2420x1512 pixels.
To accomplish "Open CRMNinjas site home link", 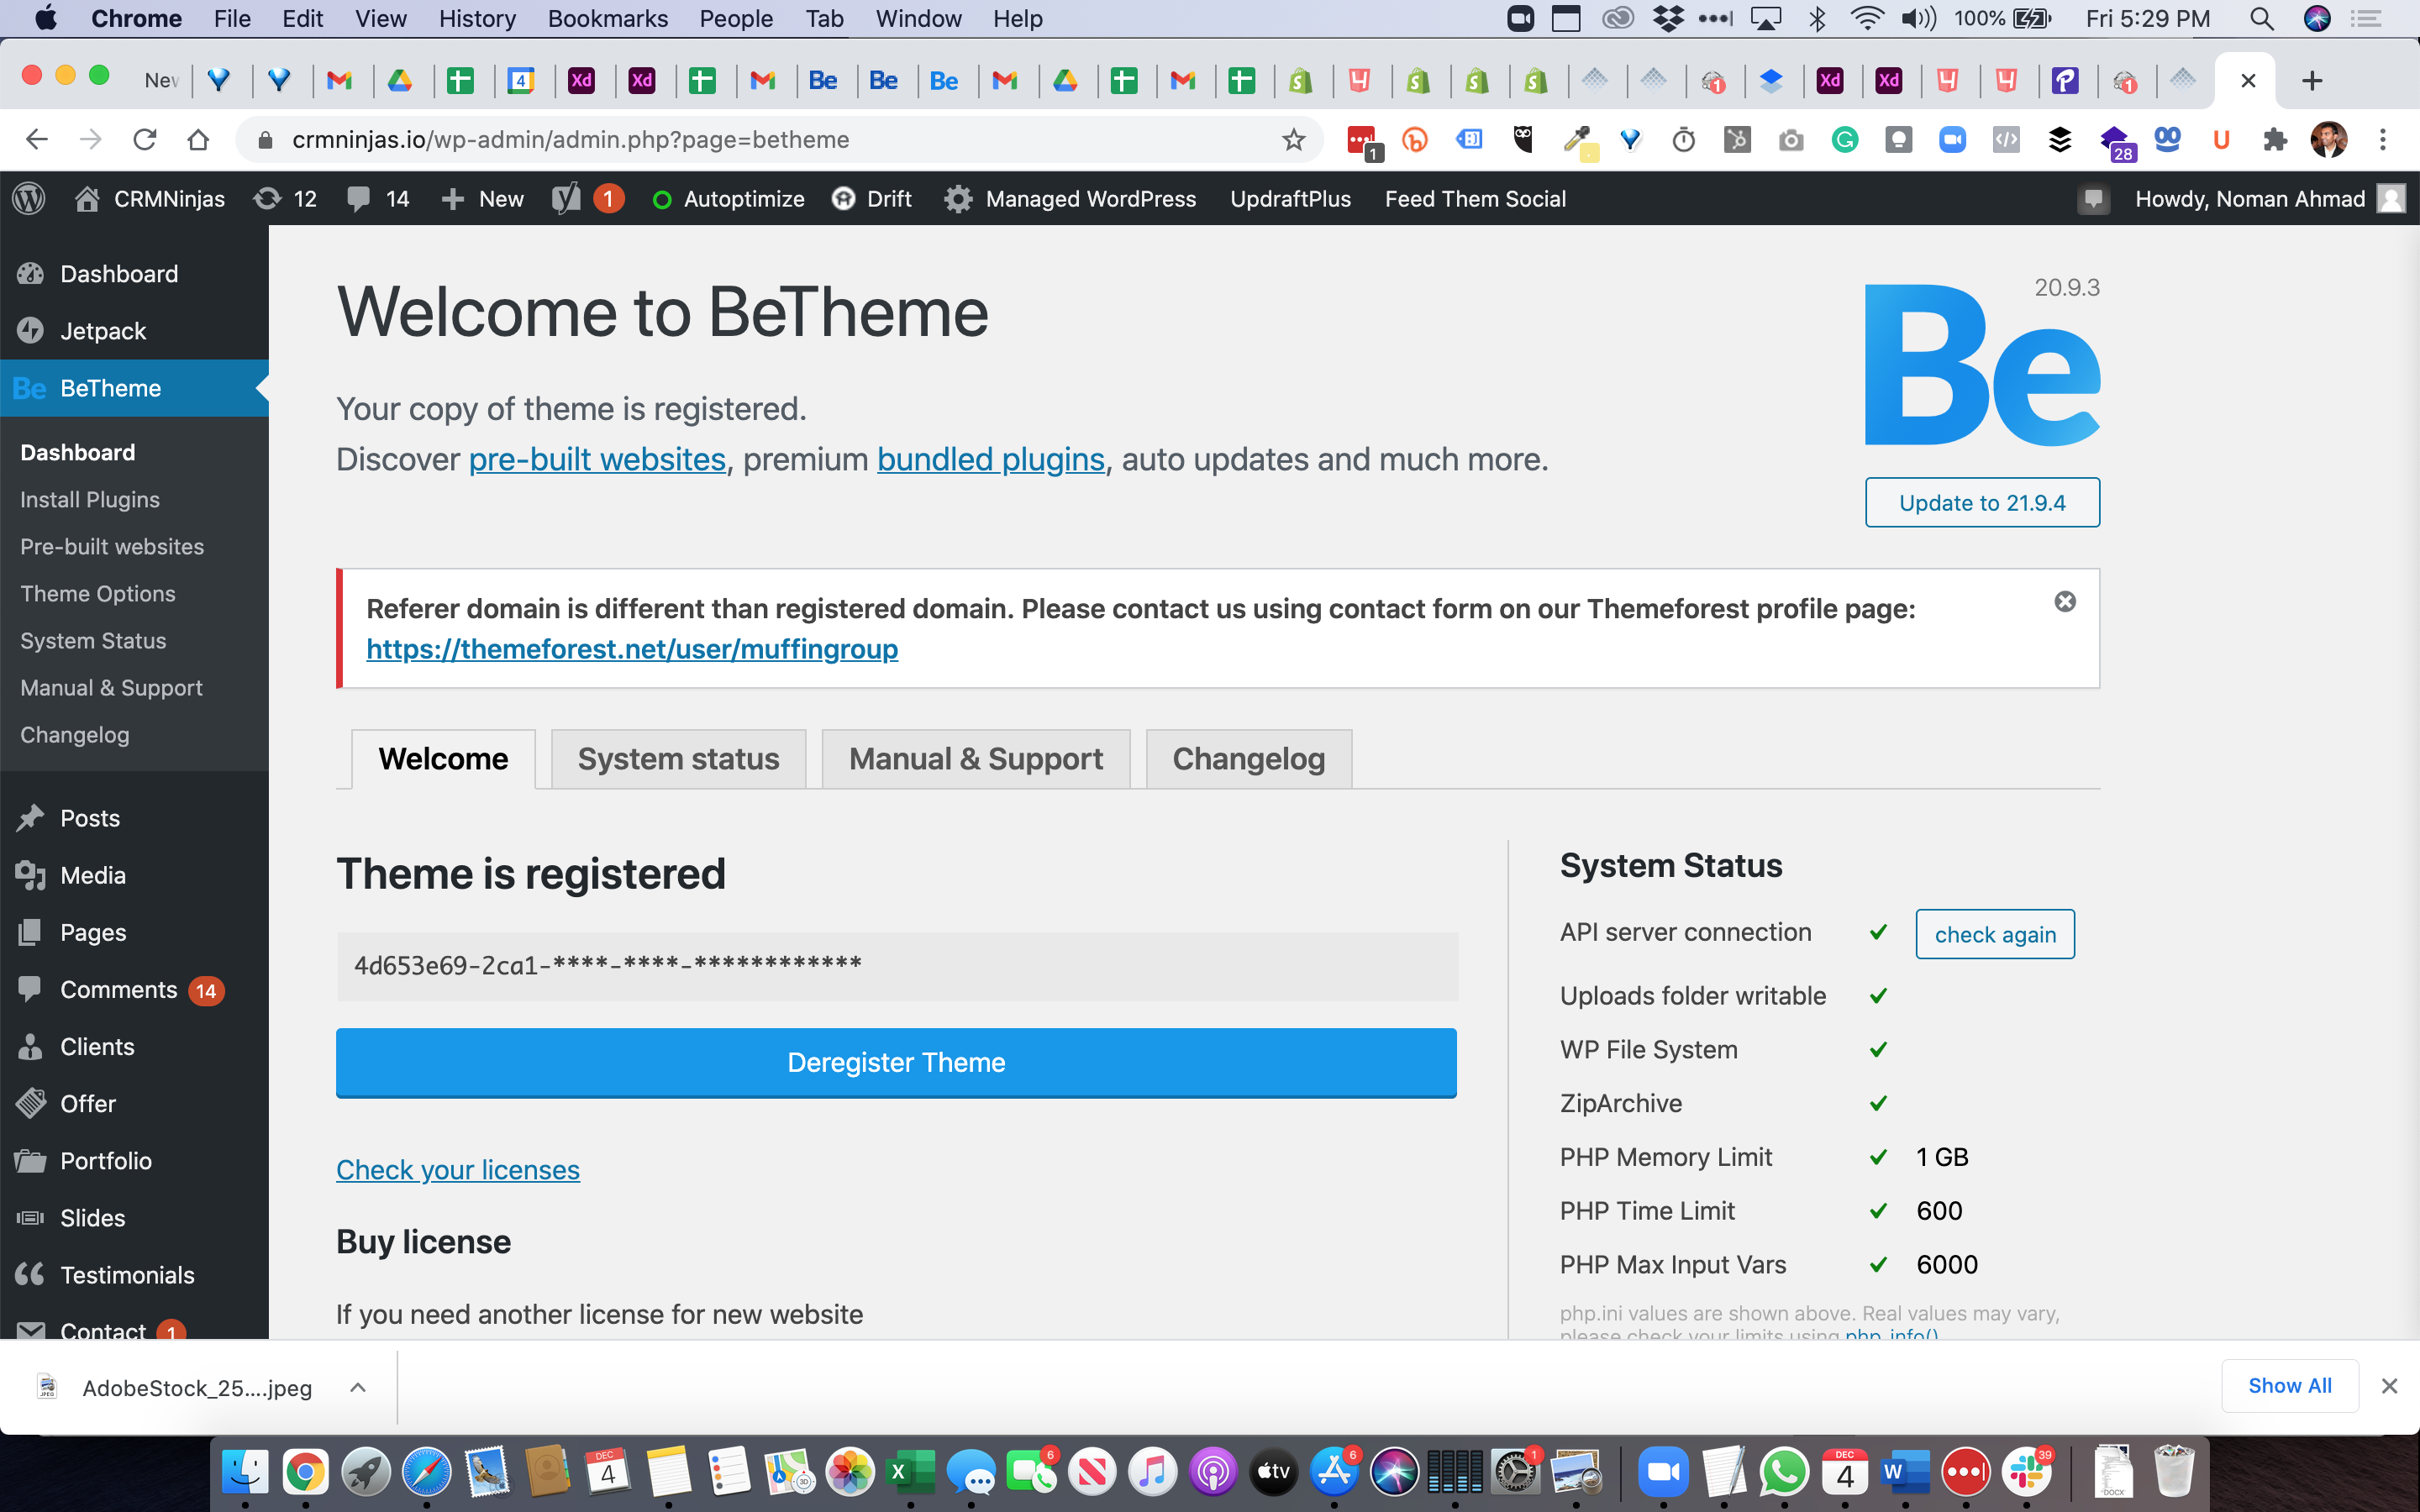I will 150,199.
